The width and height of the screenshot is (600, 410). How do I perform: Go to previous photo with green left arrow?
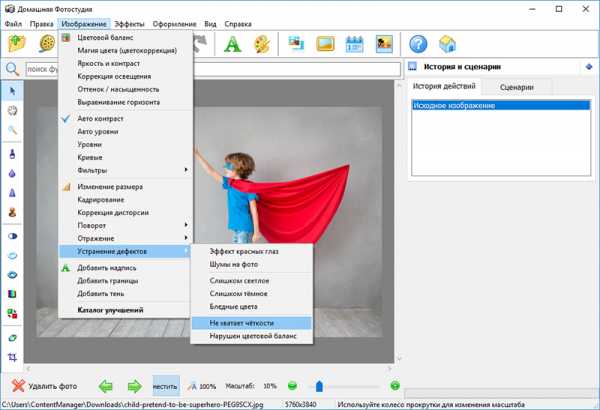pyautogui.click(x=105, y=386)
